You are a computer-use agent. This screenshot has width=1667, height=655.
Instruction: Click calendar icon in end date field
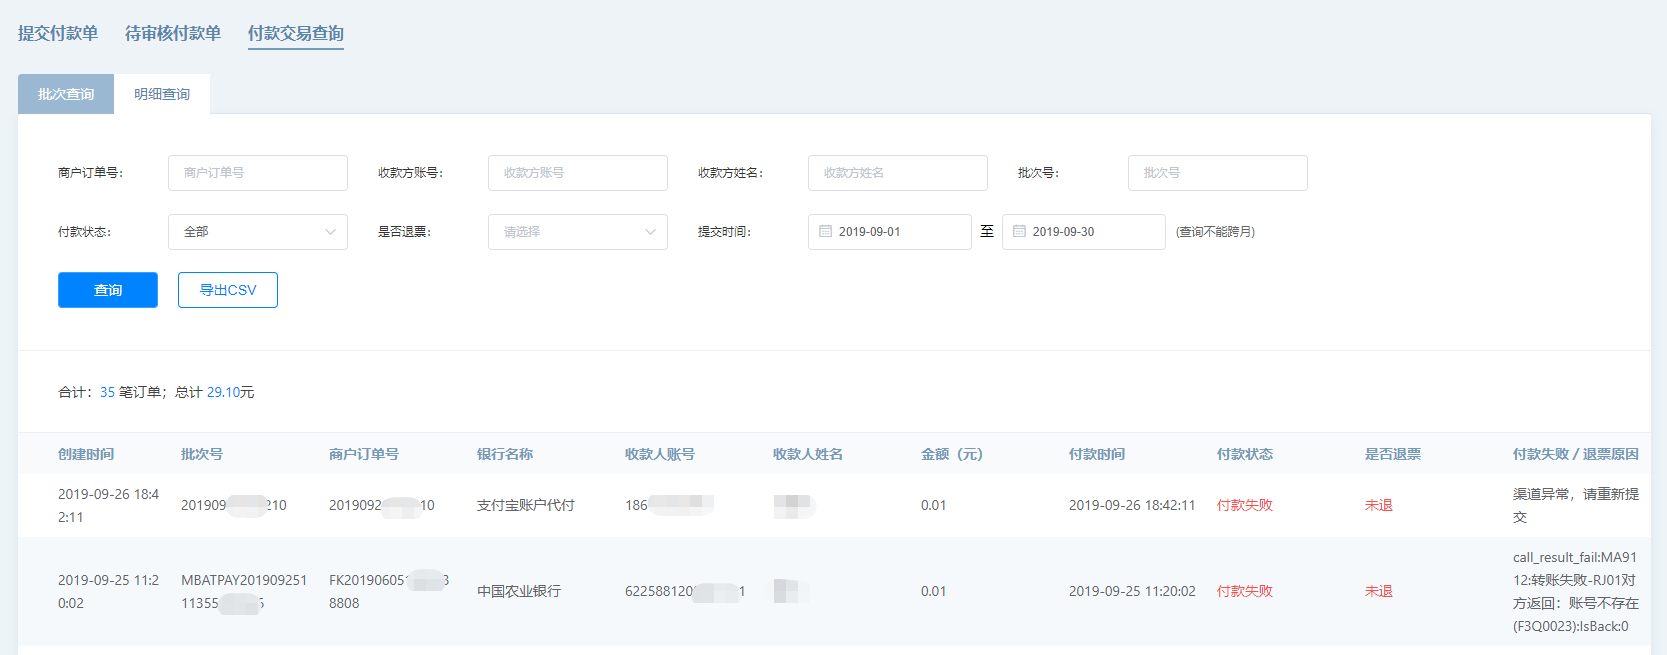1019,231
